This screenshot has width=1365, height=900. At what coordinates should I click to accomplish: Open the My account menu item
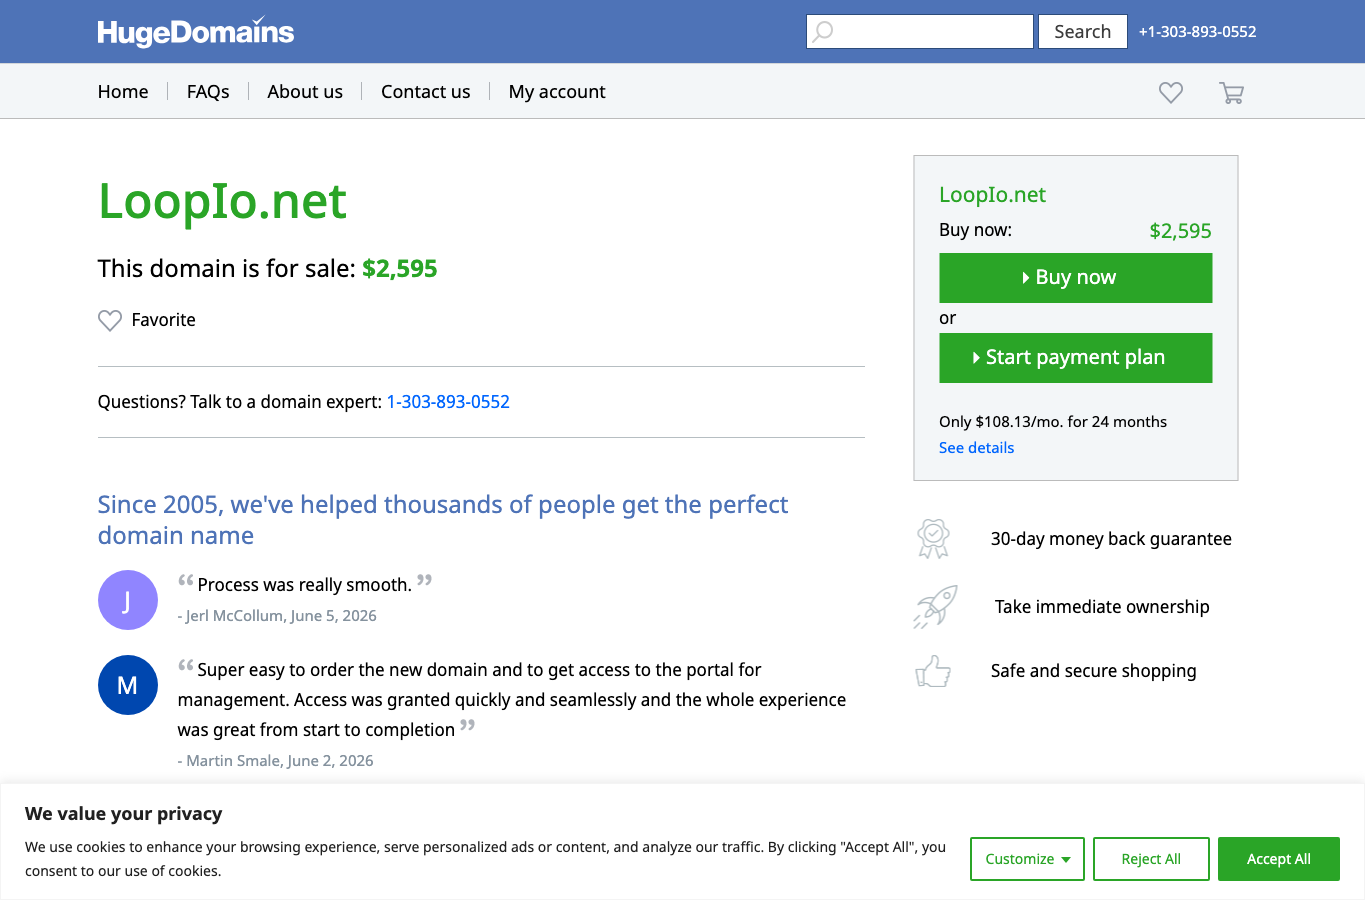pos(557,92)
